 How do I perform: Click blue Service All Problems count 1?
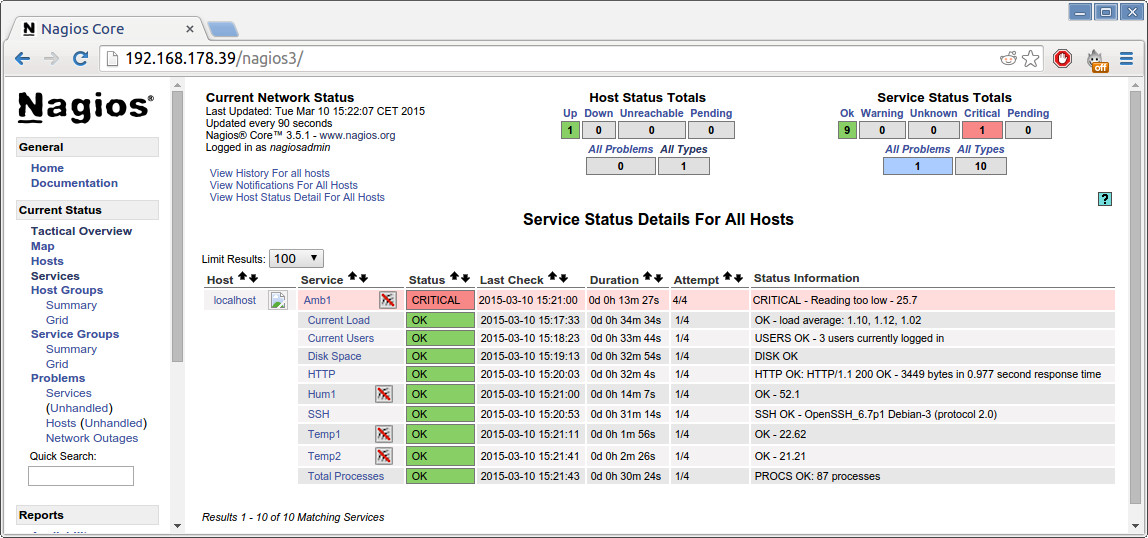tap(917, 166)
